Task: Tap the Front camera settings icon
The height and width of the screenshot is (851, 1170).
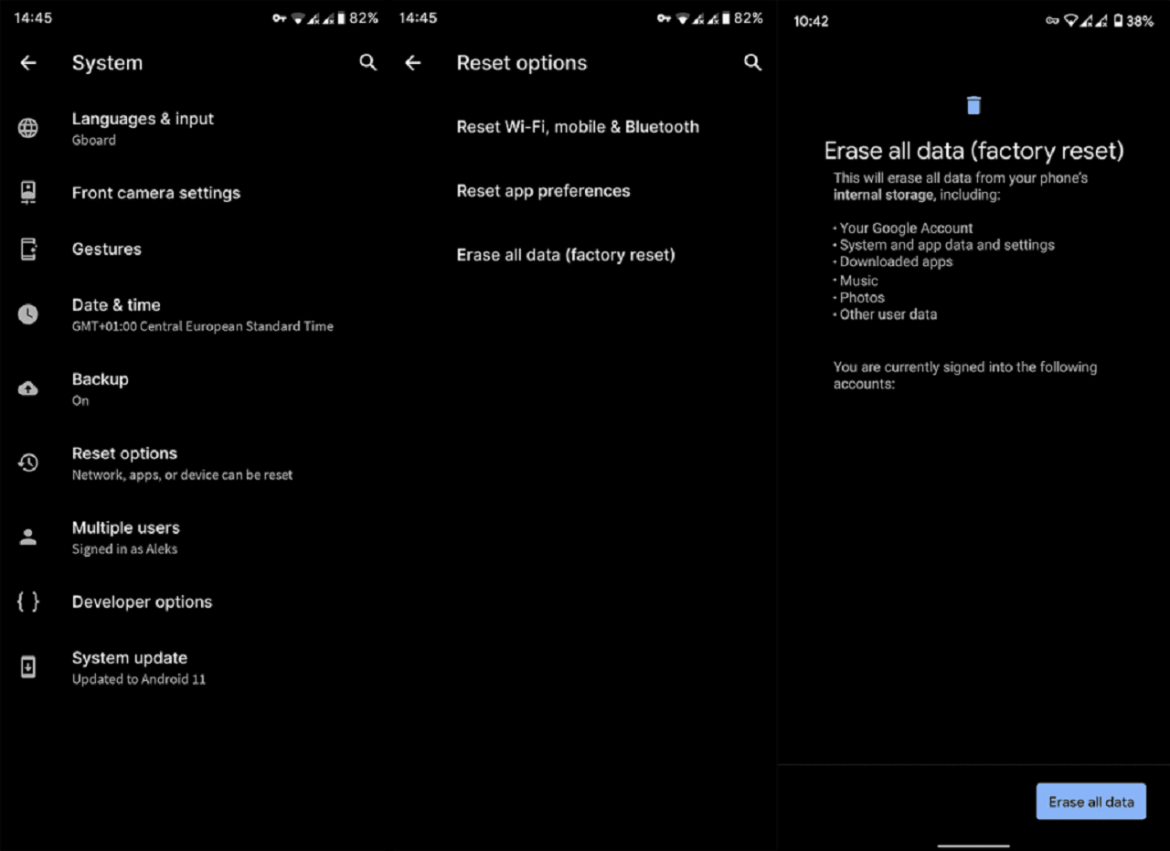Action: 28,192
